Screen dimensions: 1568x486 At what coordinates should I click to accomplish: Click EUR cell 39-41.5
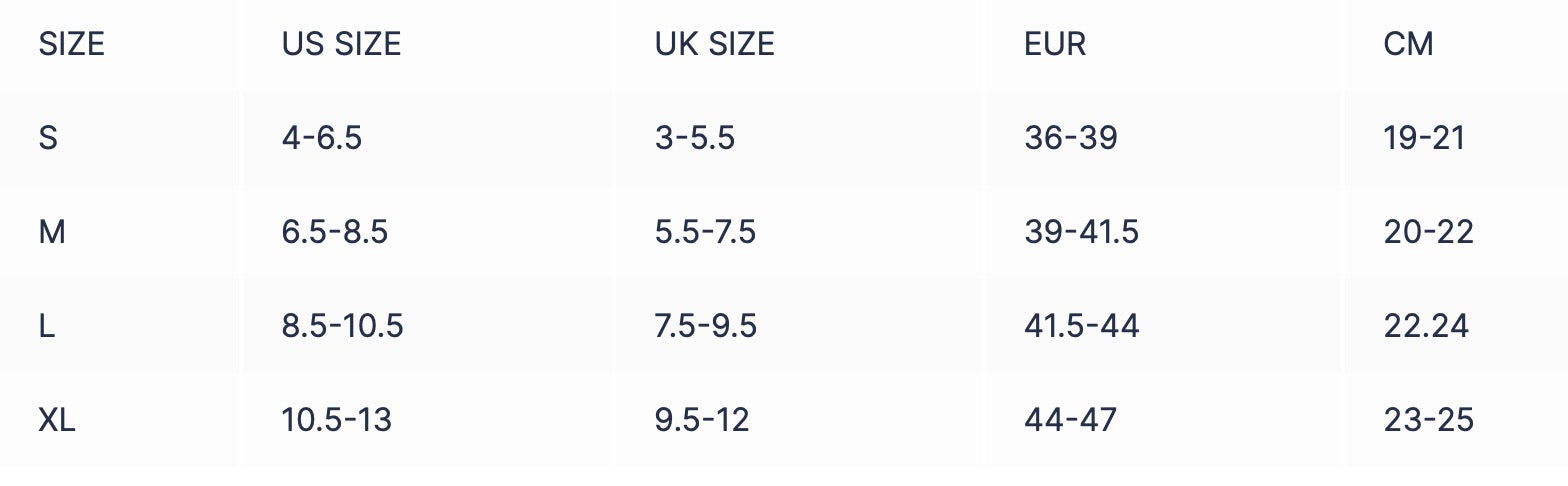(1081, 232)
